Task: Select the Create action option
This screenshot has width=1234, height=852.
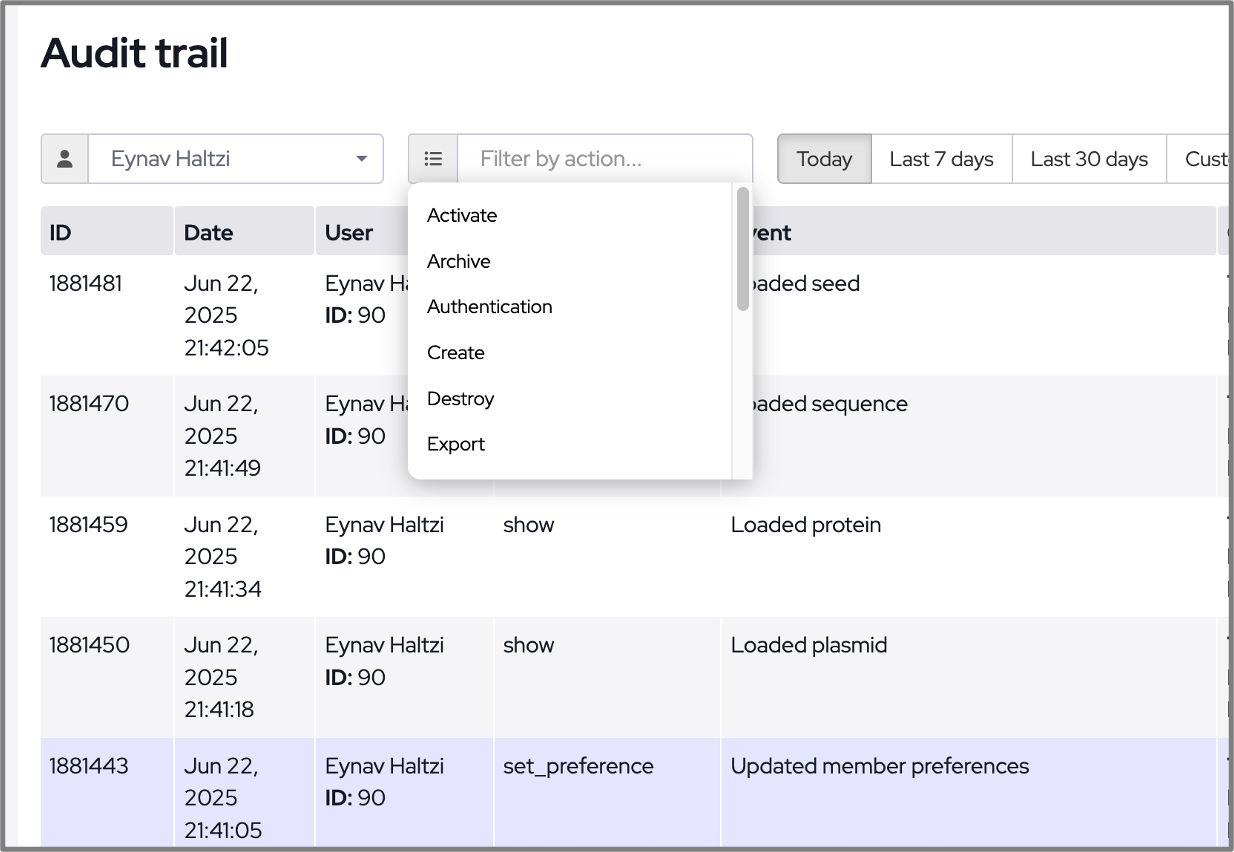Action: [456, 353]
